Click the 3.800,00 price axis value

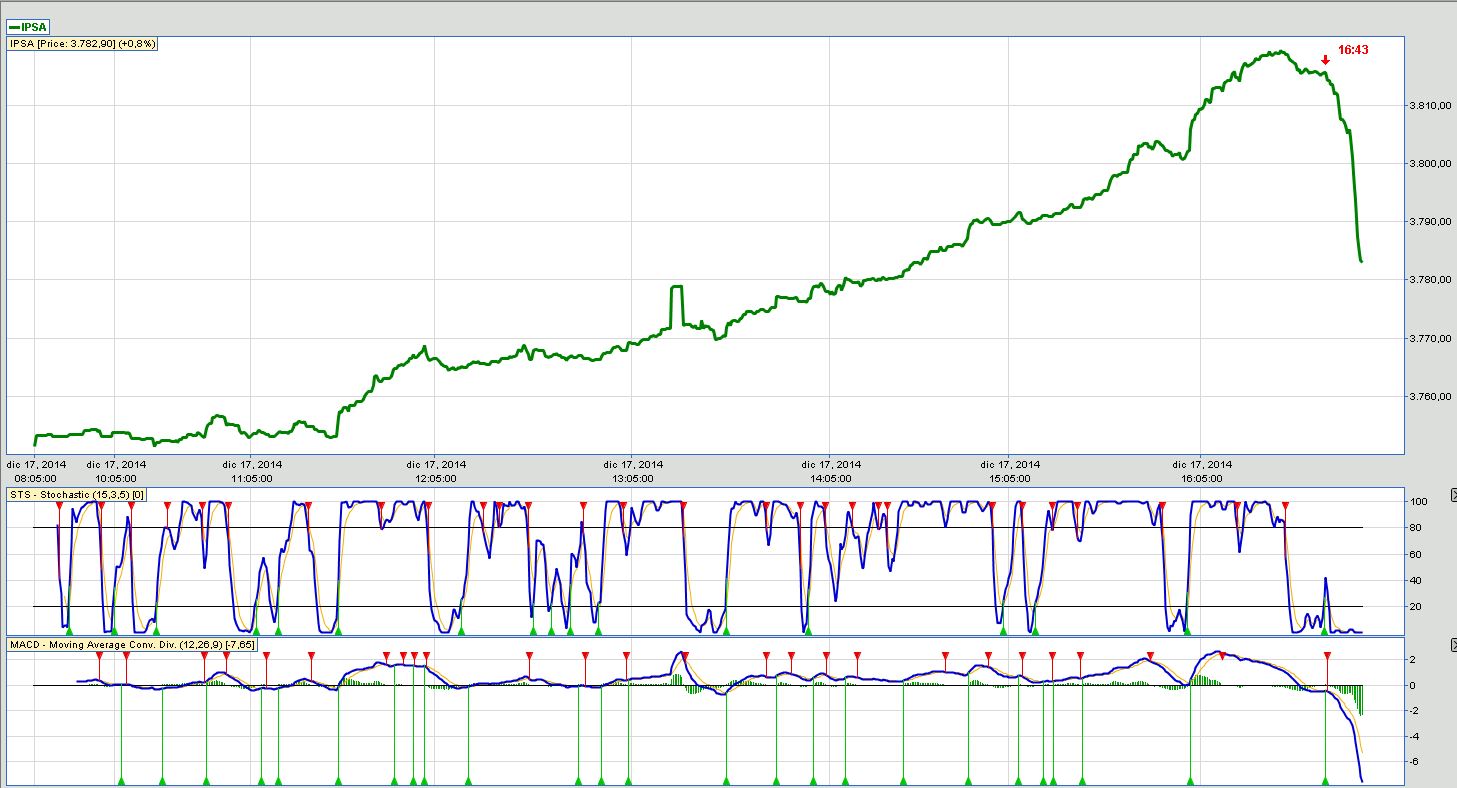click(x=1430, y=163)
